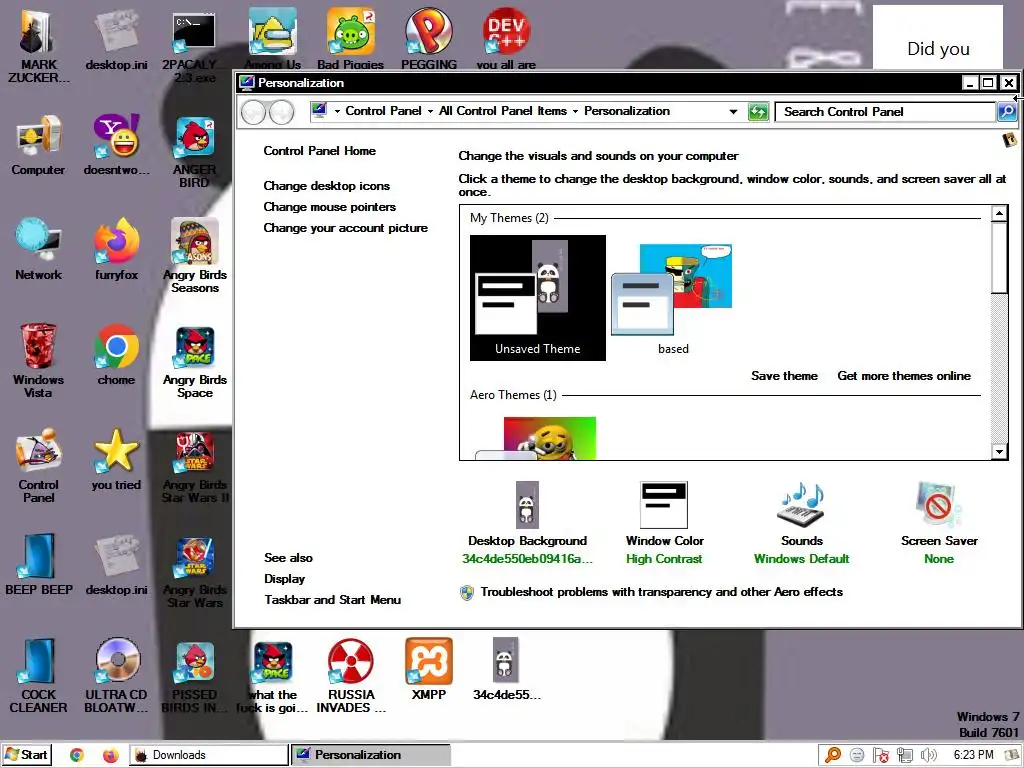
Task: Open the COCK CLEANER desktop icon
Action: click(x=38, y=676)
